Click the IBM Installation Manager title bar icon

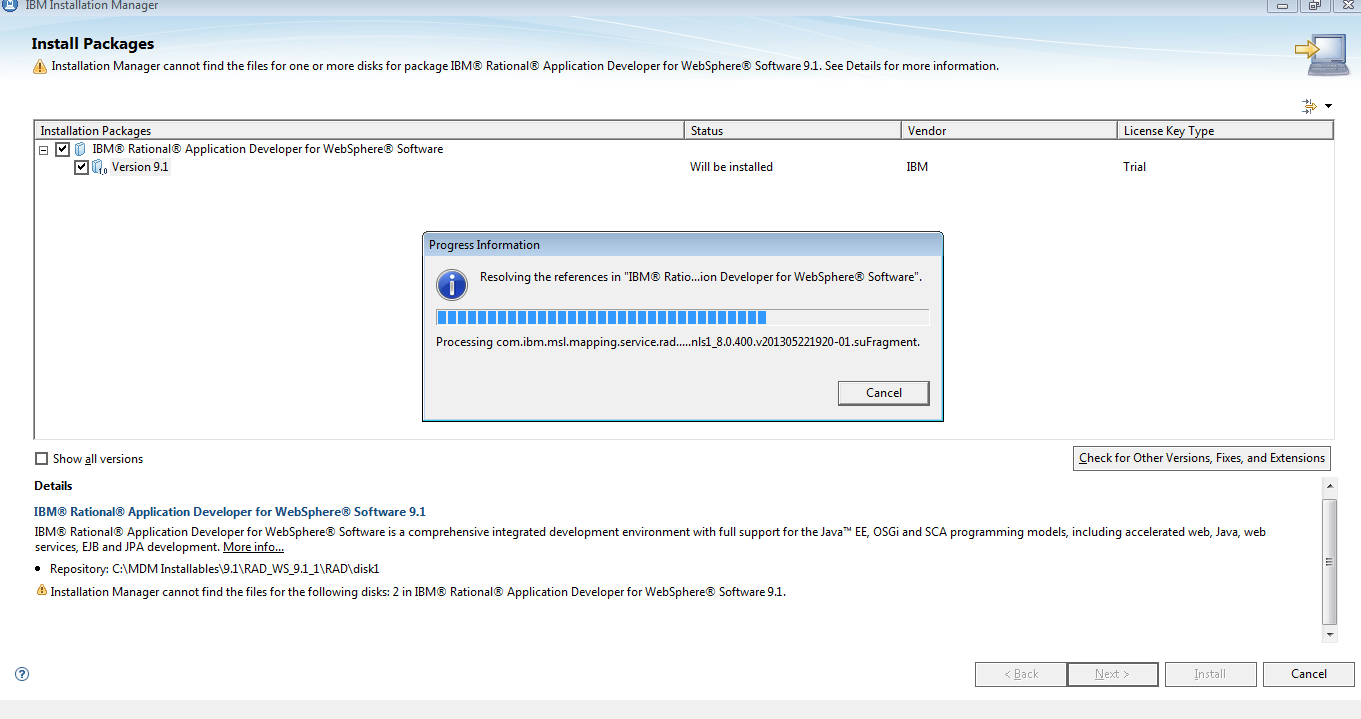tap(9, 5)
